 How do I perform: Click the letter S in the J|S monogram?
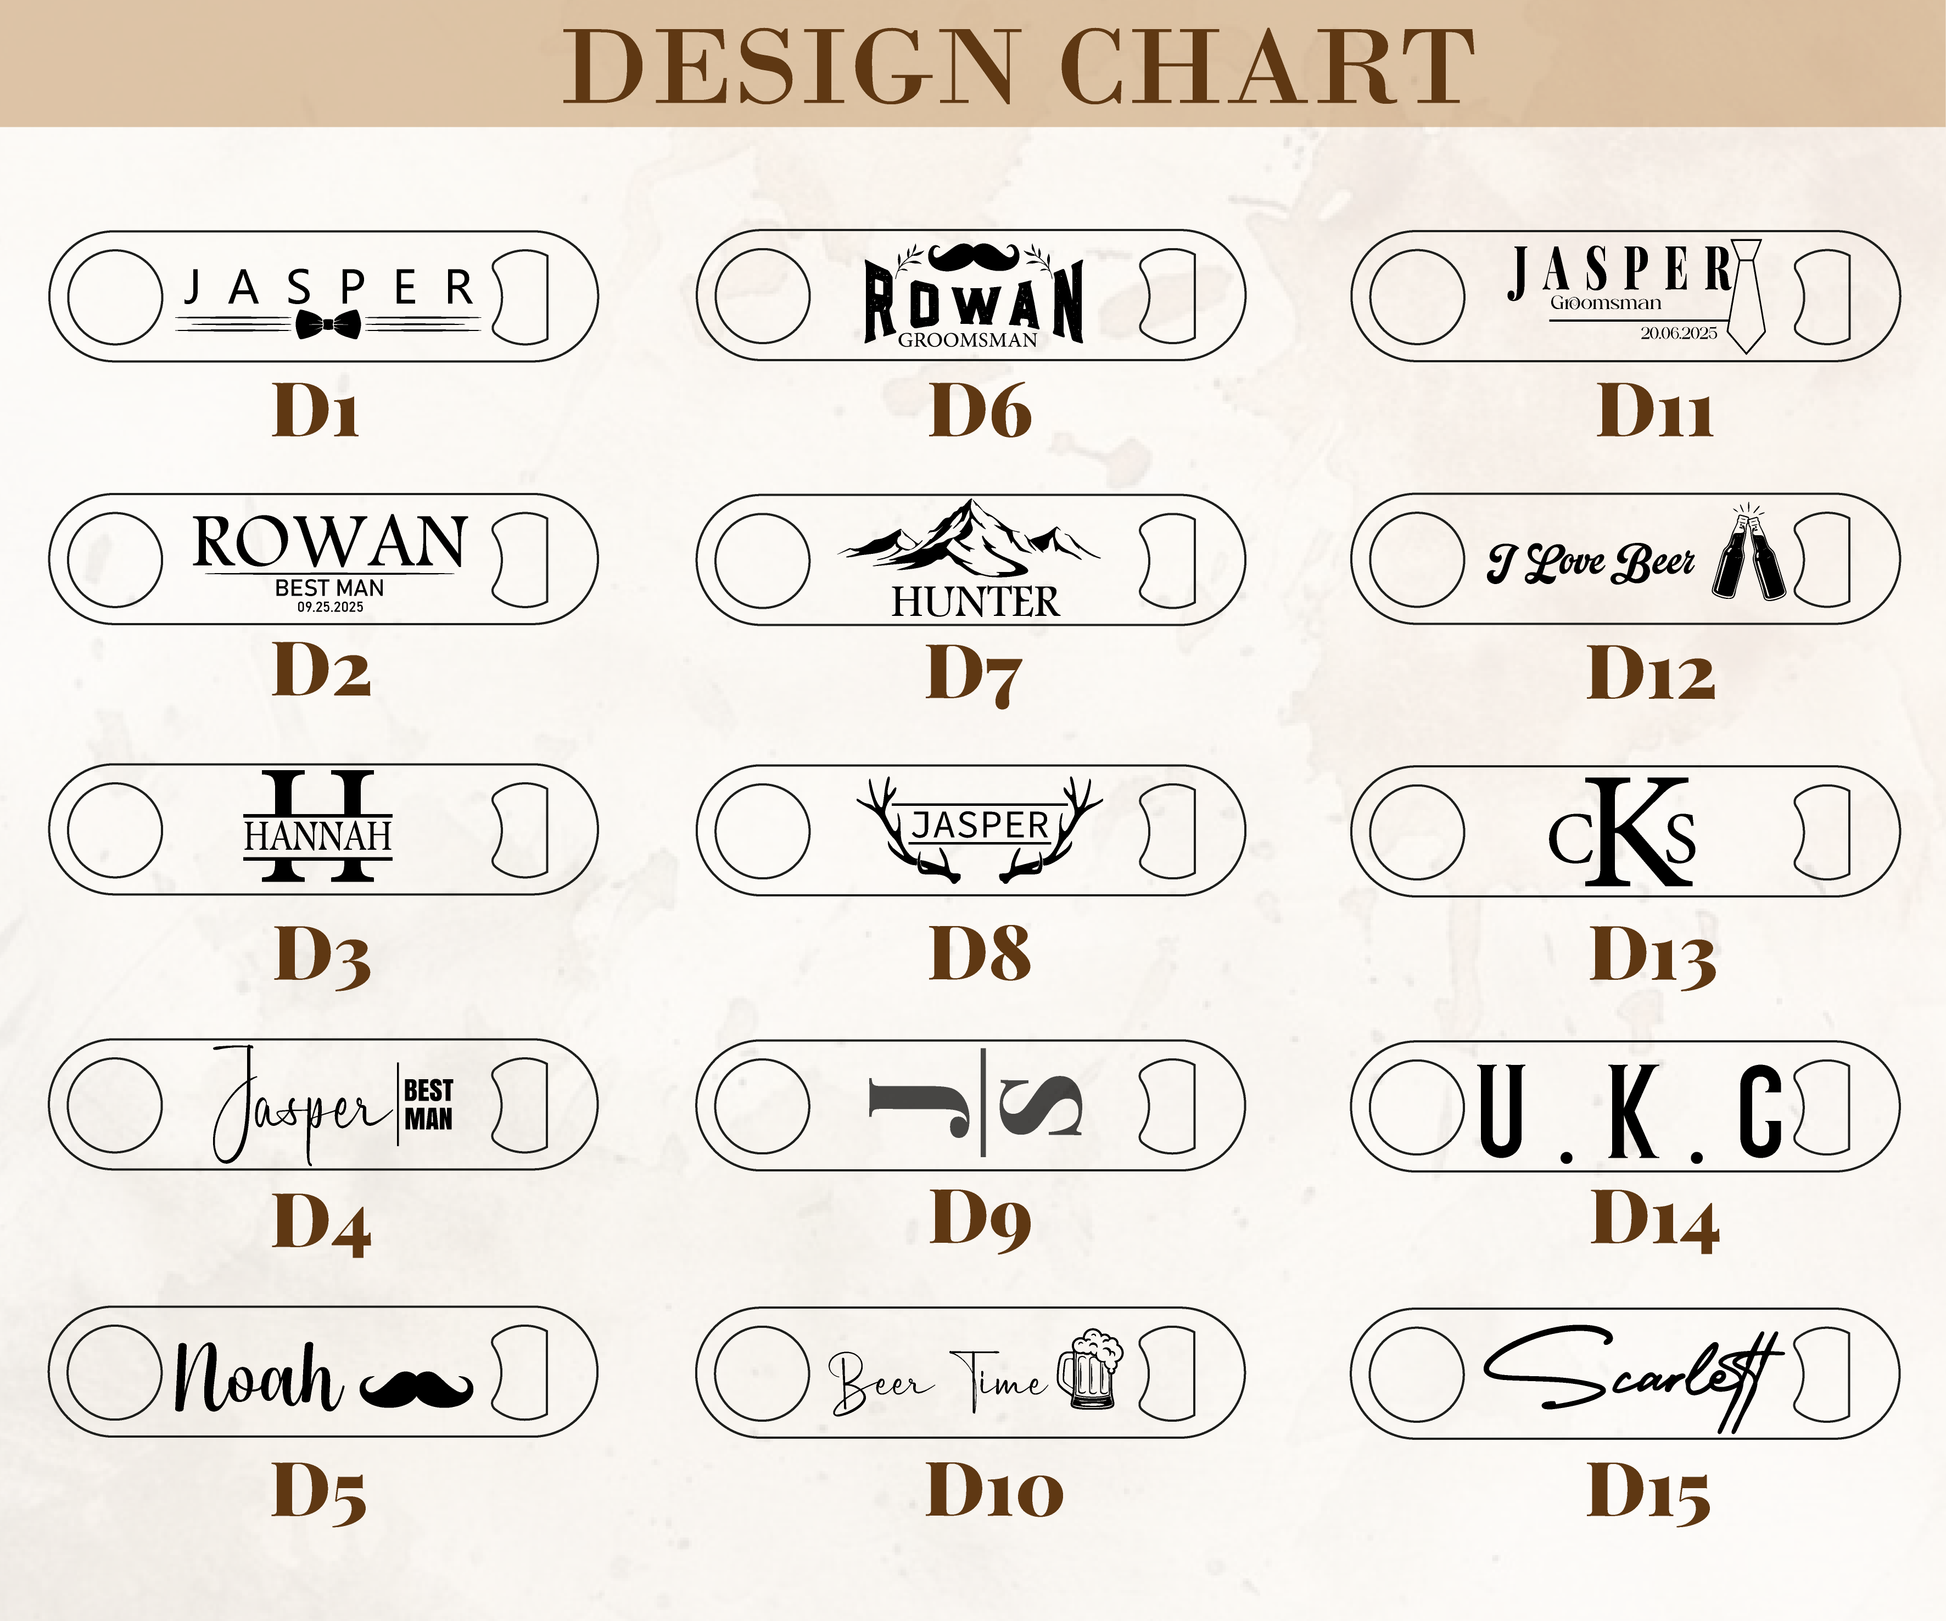(1041, 1107)
